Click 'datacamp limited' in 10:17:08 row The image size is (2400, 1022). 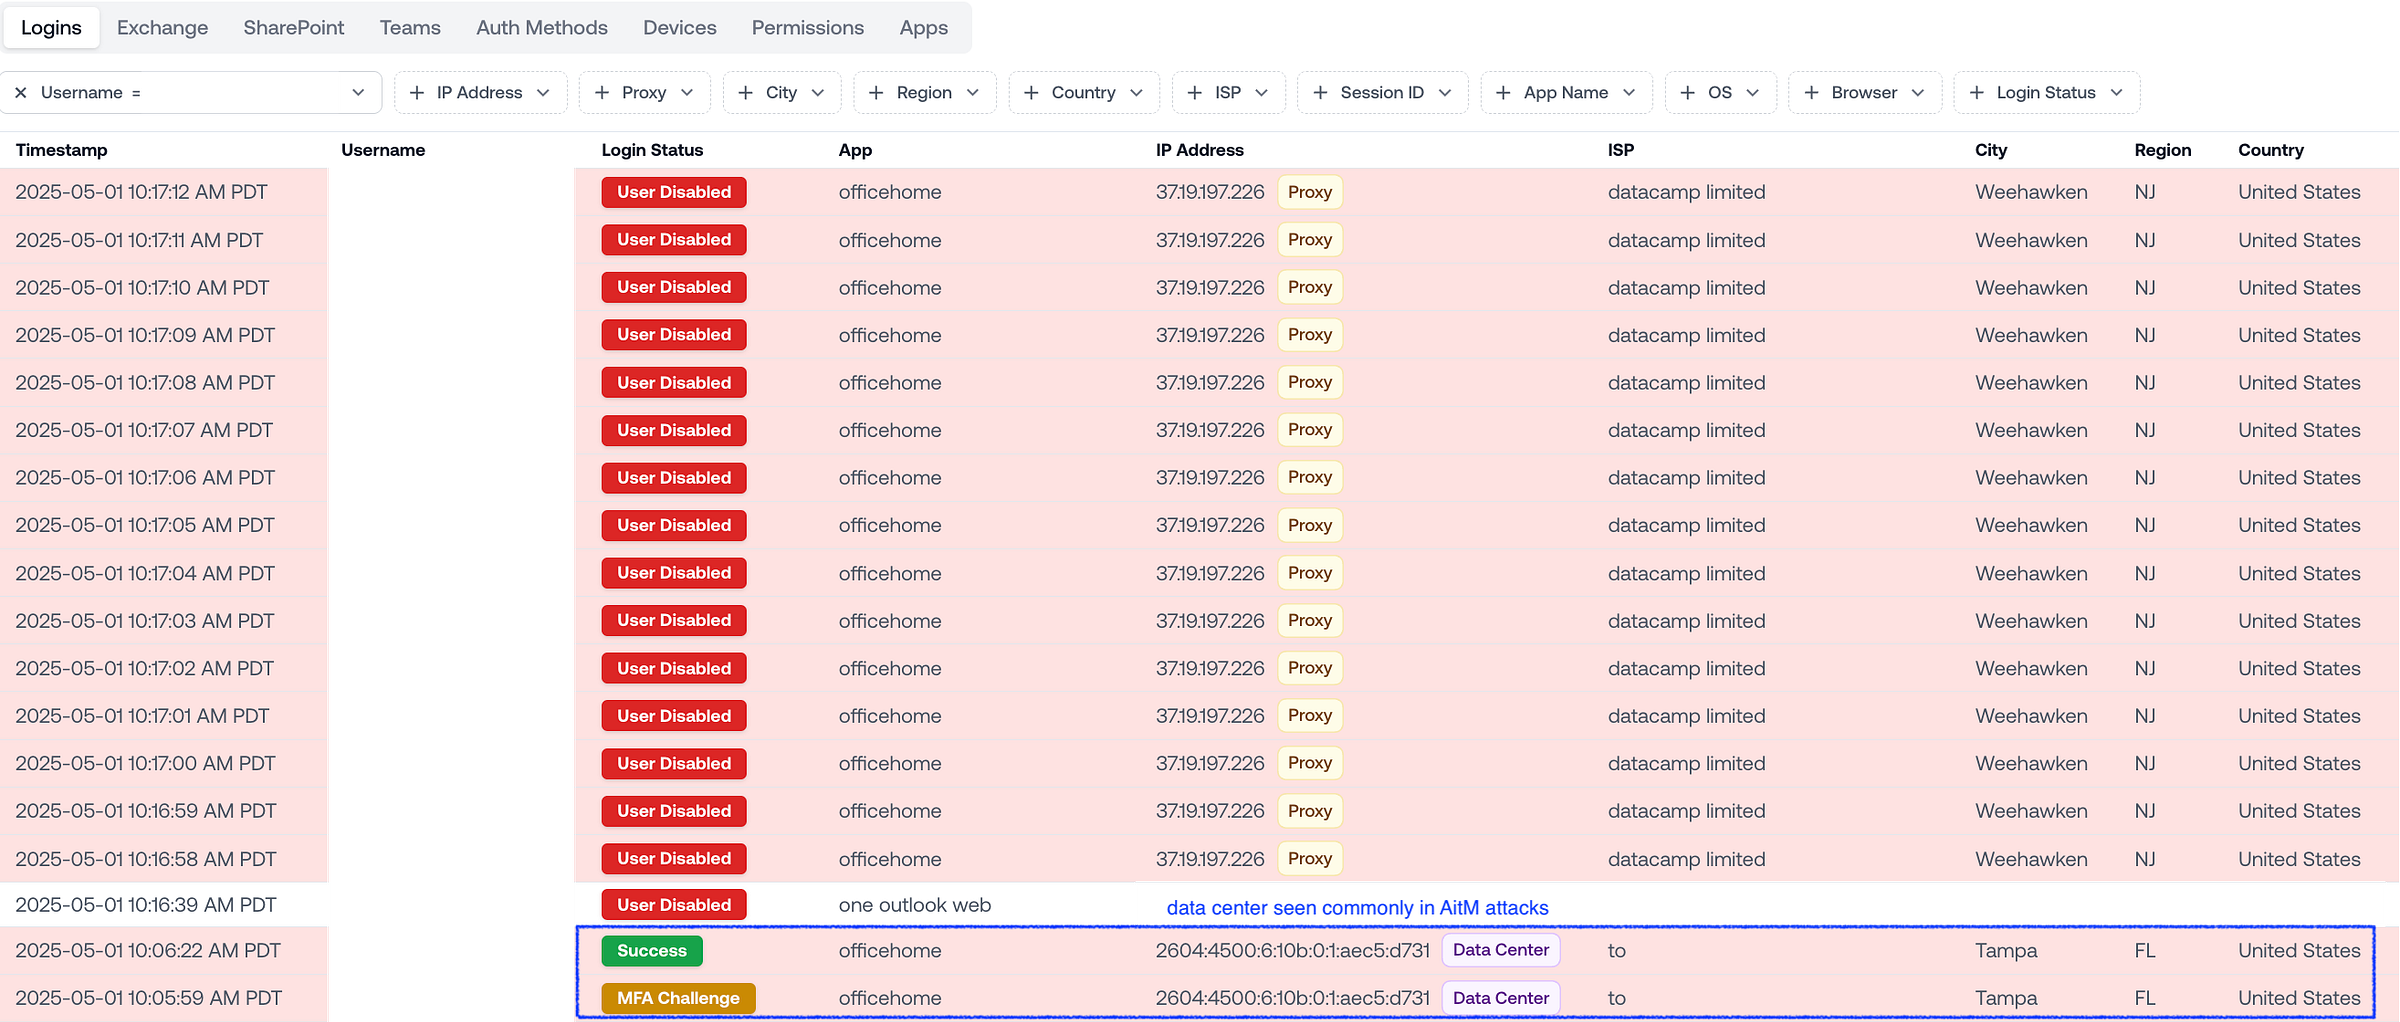[1686, 383]
